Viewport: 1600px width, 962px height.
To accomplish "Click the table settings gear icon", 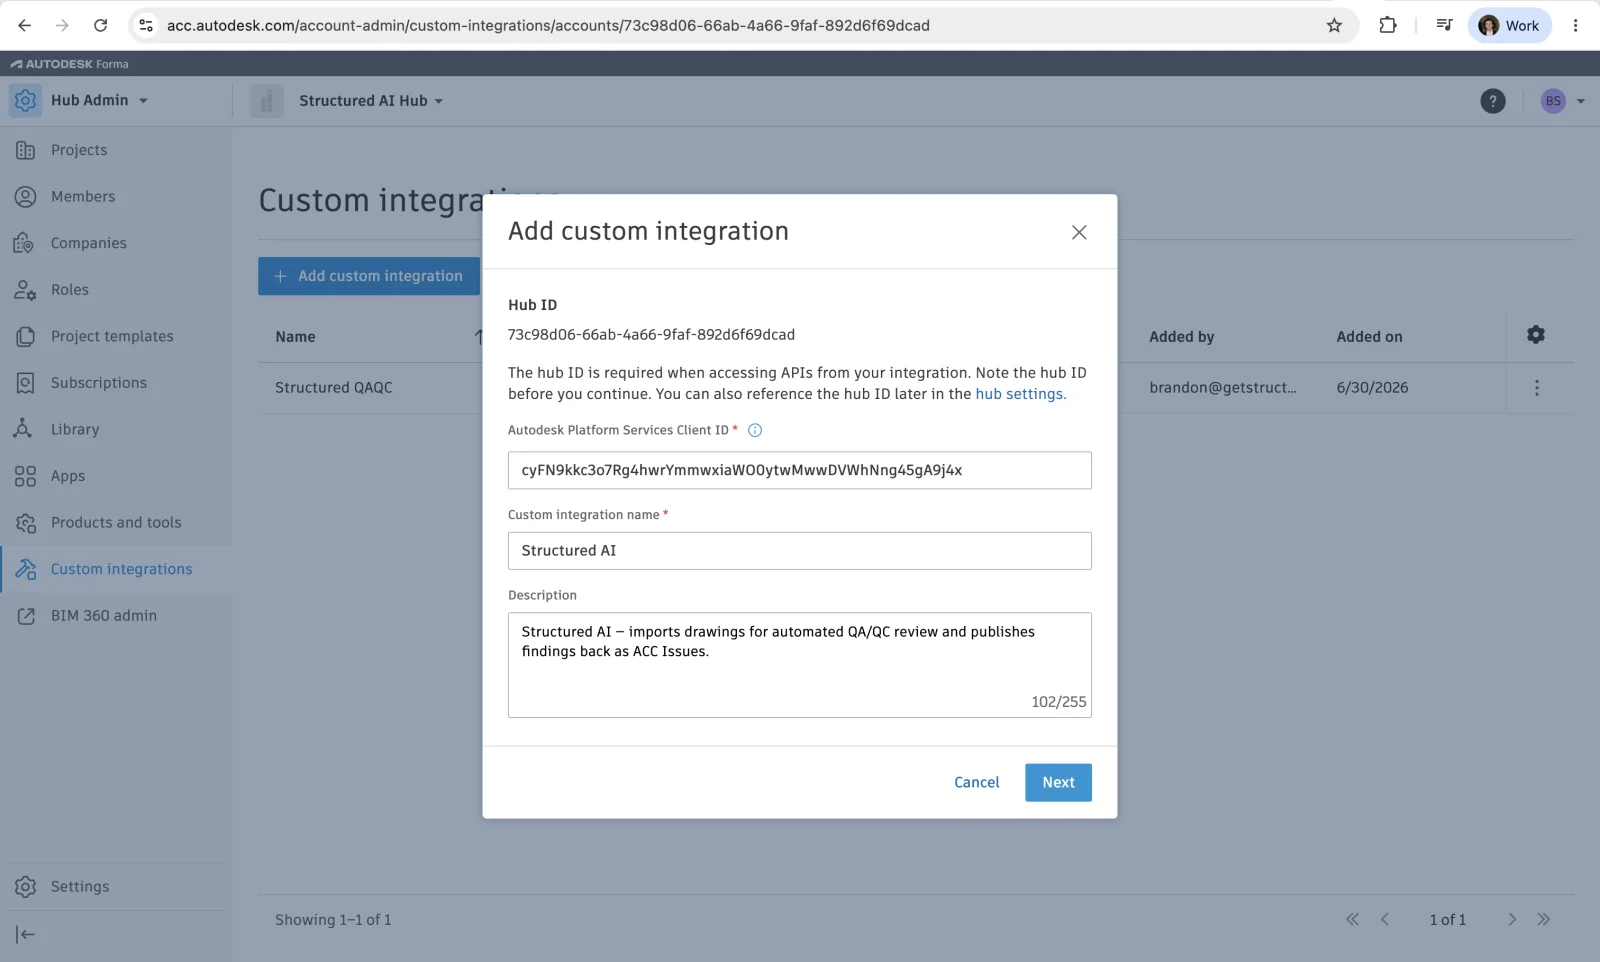I will (x=1536, y=335).
